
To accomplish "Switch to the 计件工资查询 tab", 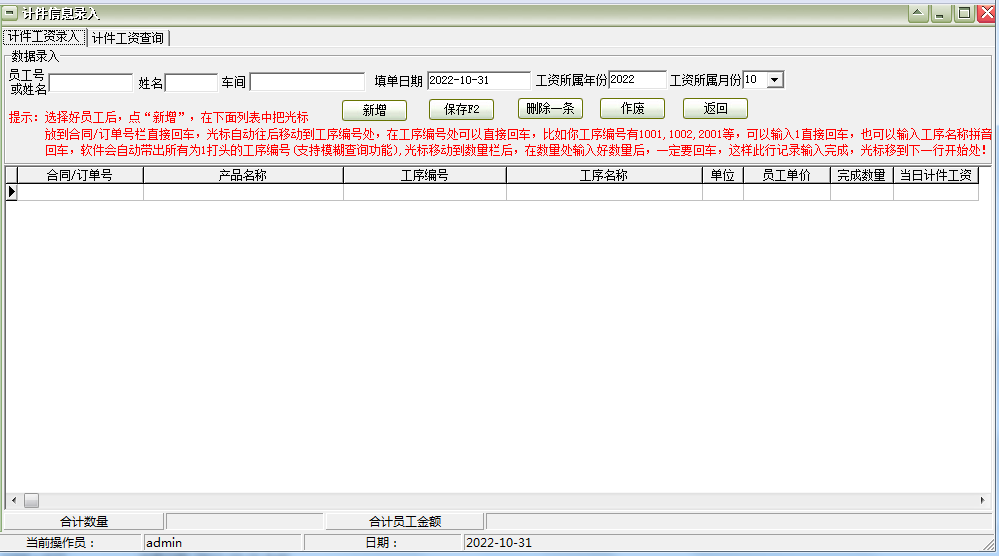I will [x=128, y=38].
